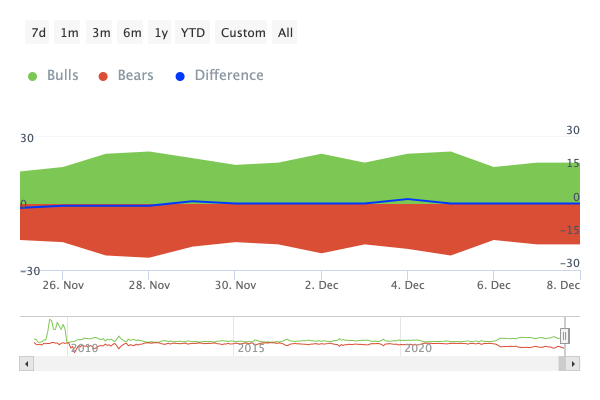
Task: Open the Custom date range option
Action: coord(241,33)
